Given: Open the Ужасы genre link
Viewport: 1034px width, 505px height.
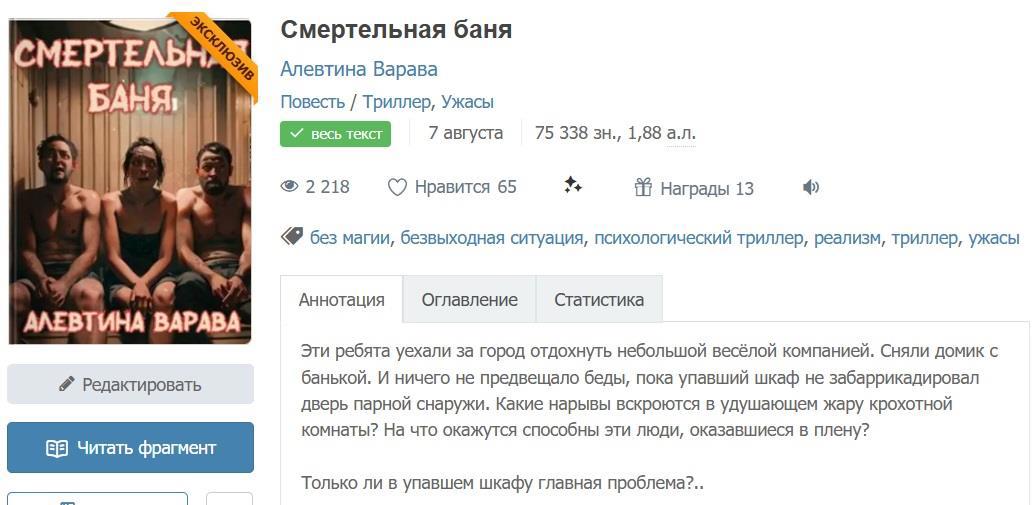Looking at the screenshot, I should point(467,102).
